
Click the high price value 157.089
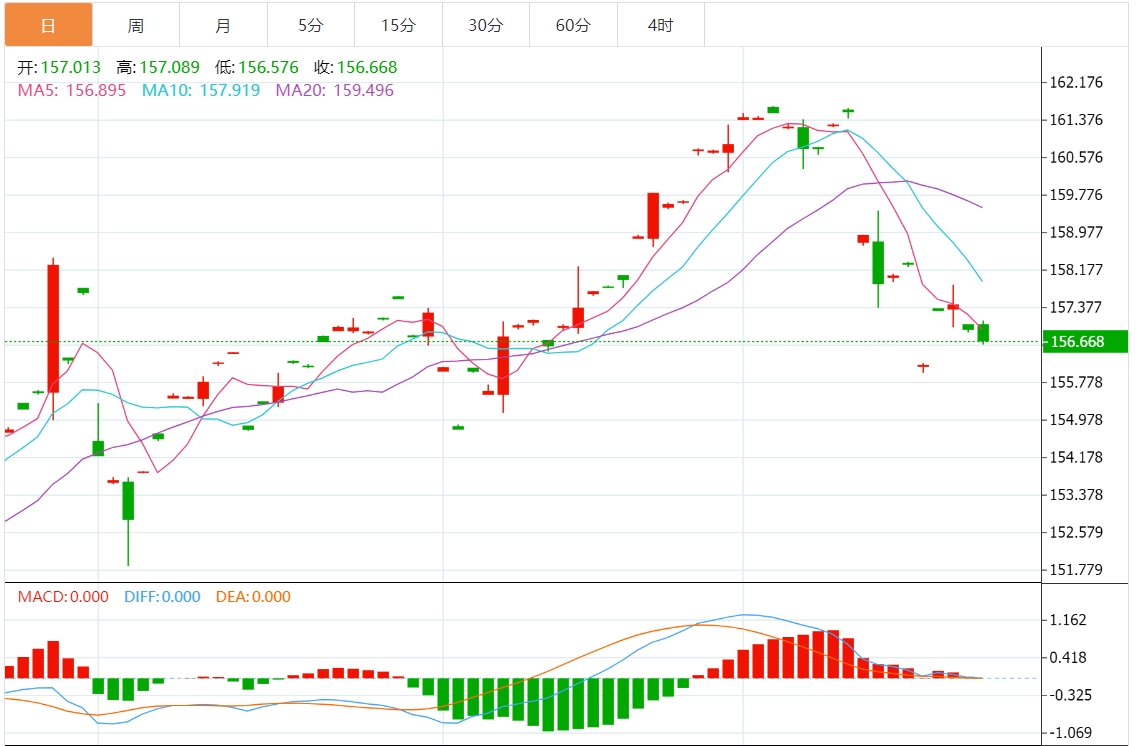pyautogui.click(x=169, y=68)
